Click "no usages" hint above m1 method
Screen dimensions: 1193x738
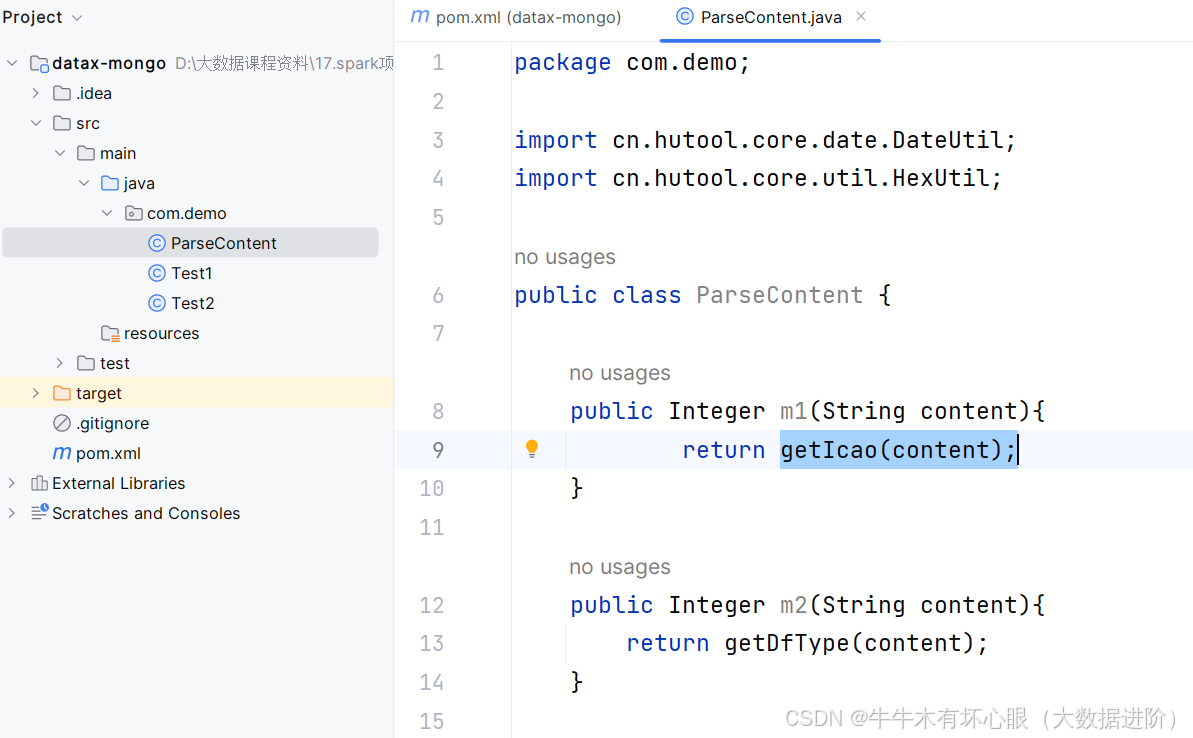[x=620, y=373]
